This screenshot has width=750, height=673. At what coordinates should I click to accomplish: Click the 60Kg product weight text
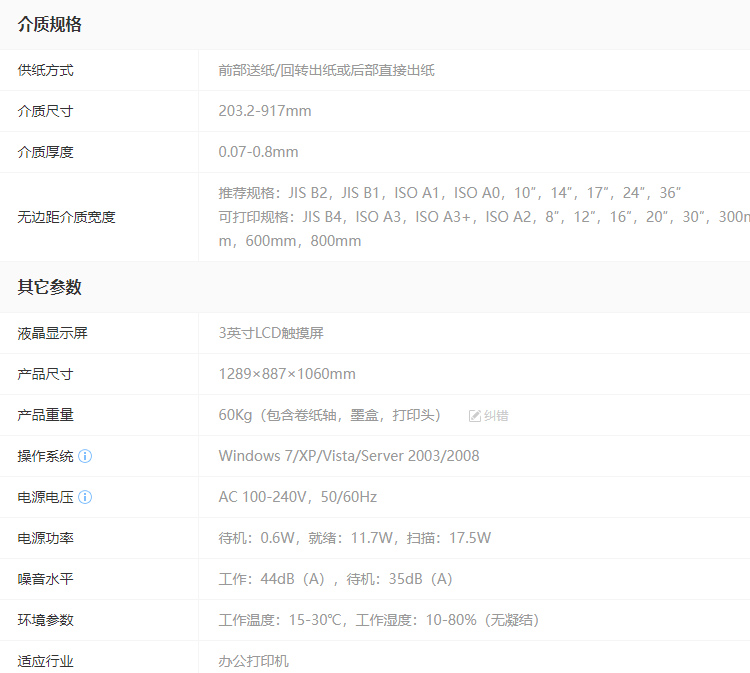tap(330, 415)
